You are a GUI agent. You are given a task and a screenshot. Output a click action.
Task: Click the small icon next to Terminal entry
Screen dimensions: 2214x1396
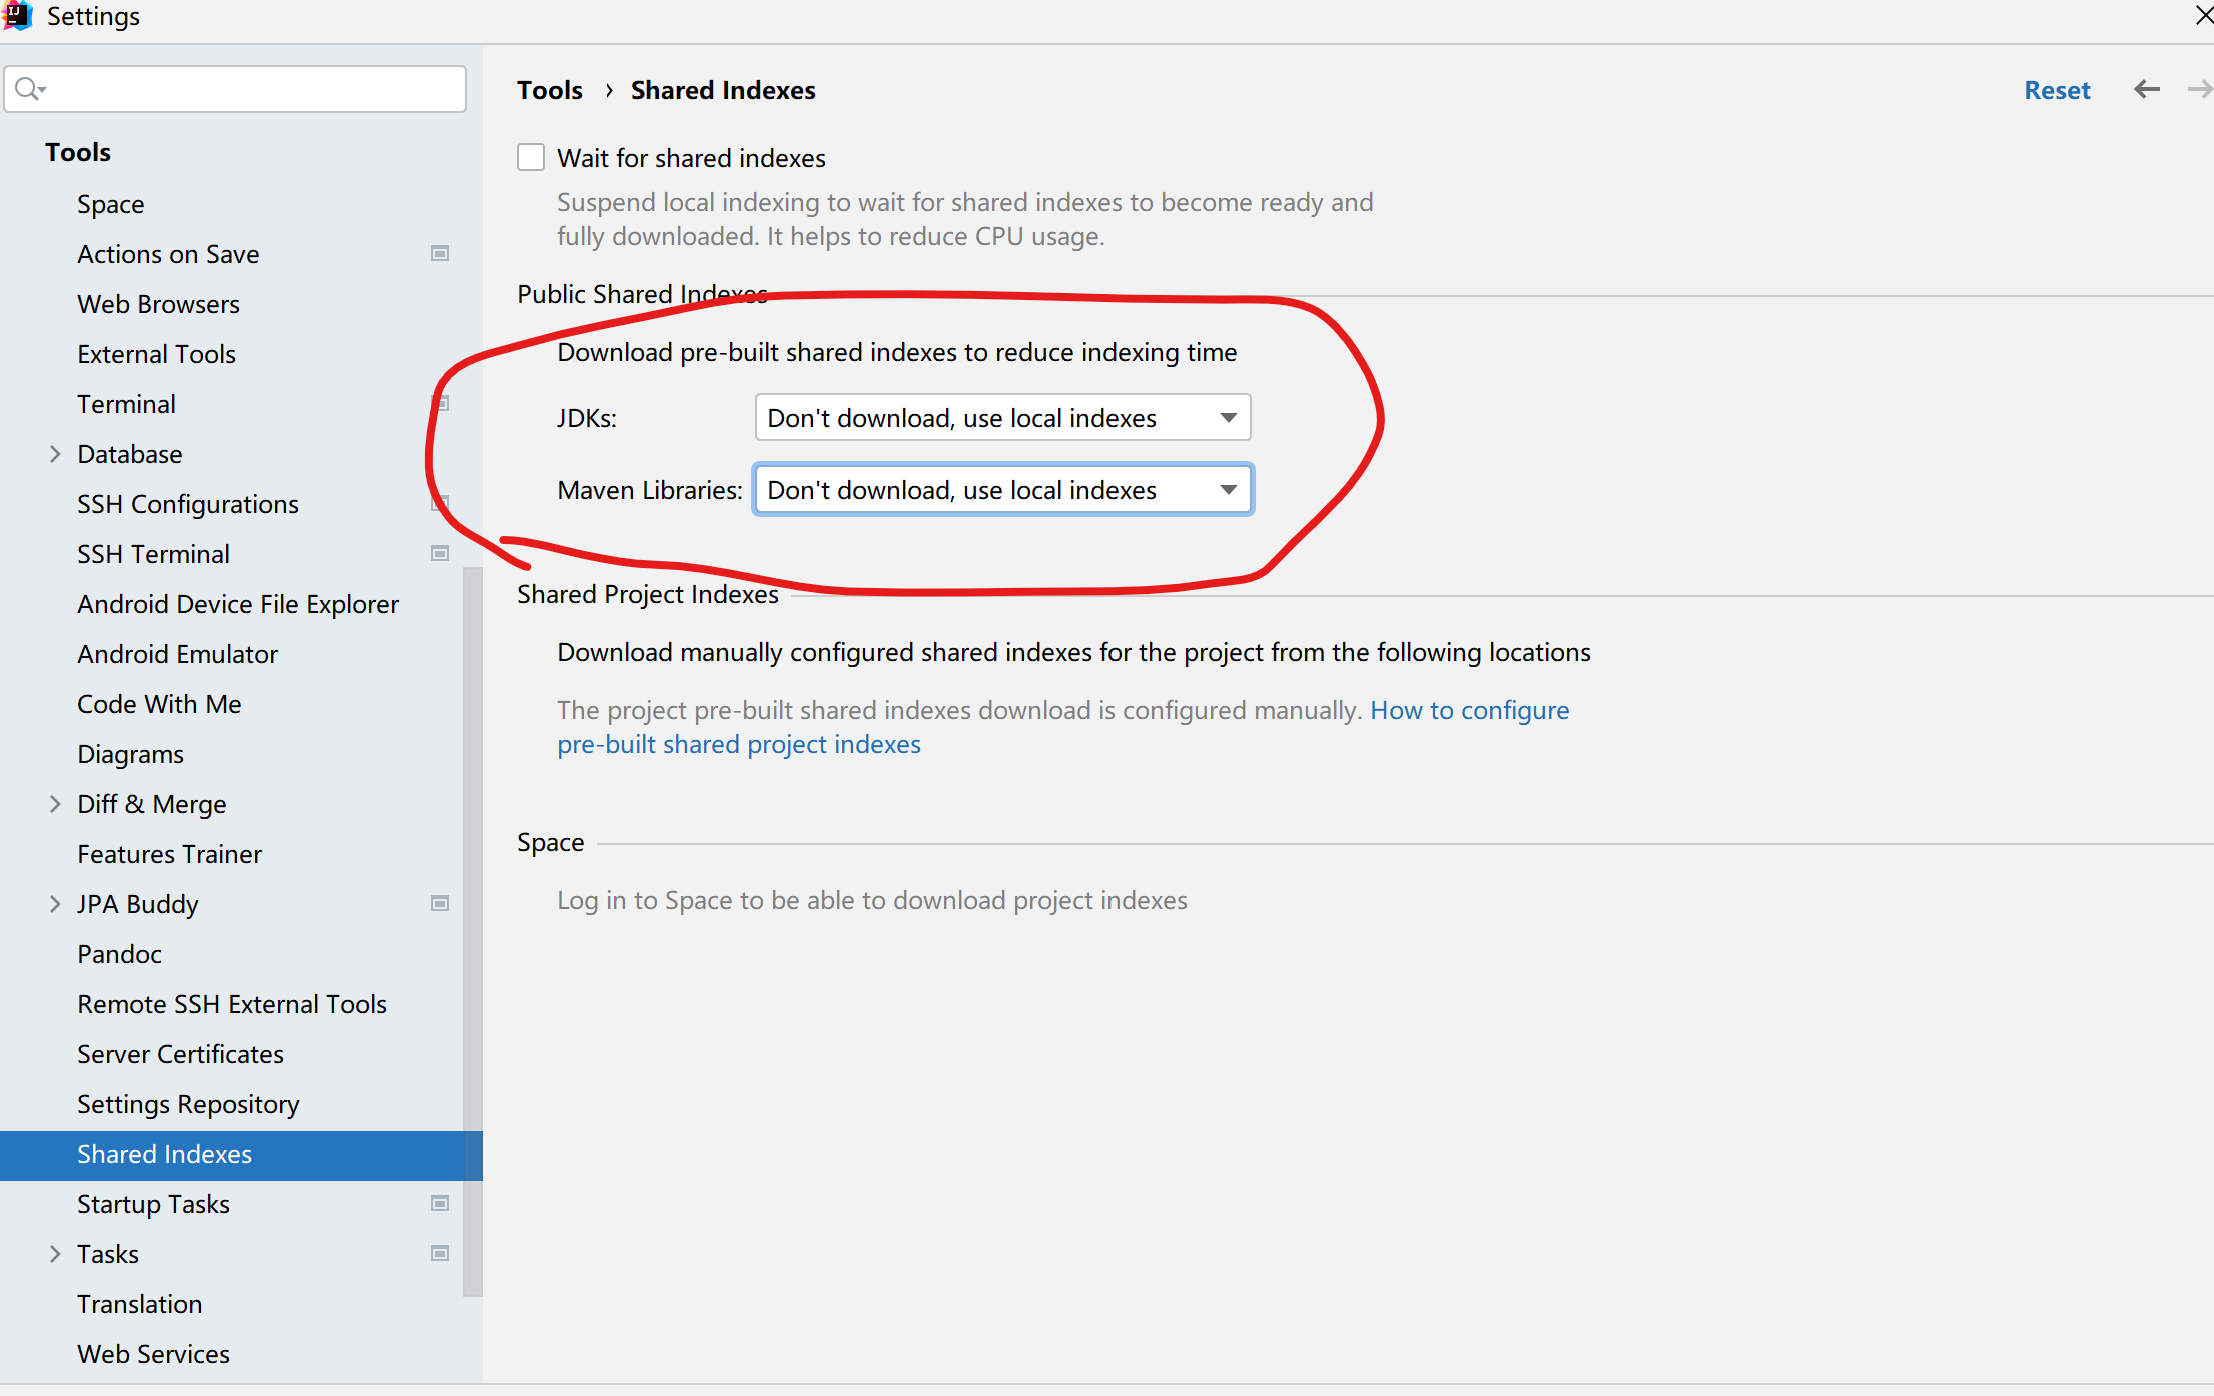440,403
